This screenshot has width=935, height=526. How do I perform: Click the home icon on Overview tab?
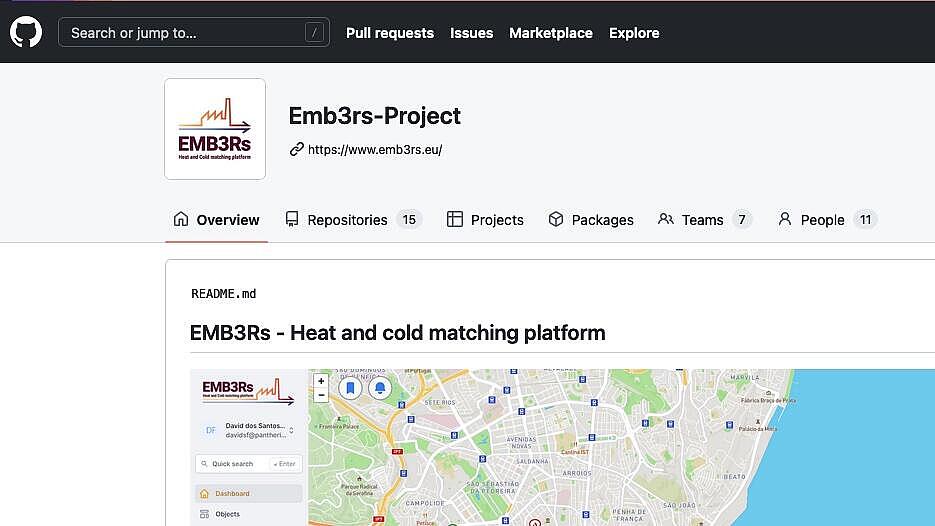pos(181,219)
